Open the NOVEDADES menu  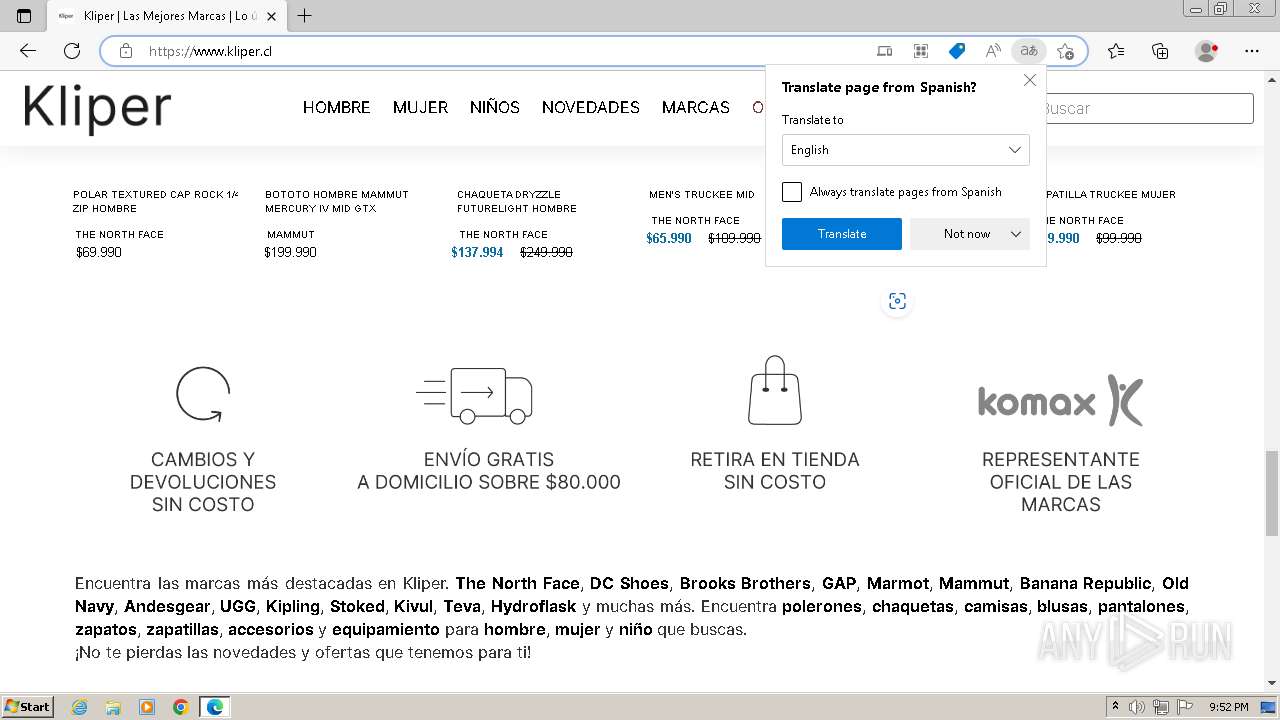[x=591, y=107]
